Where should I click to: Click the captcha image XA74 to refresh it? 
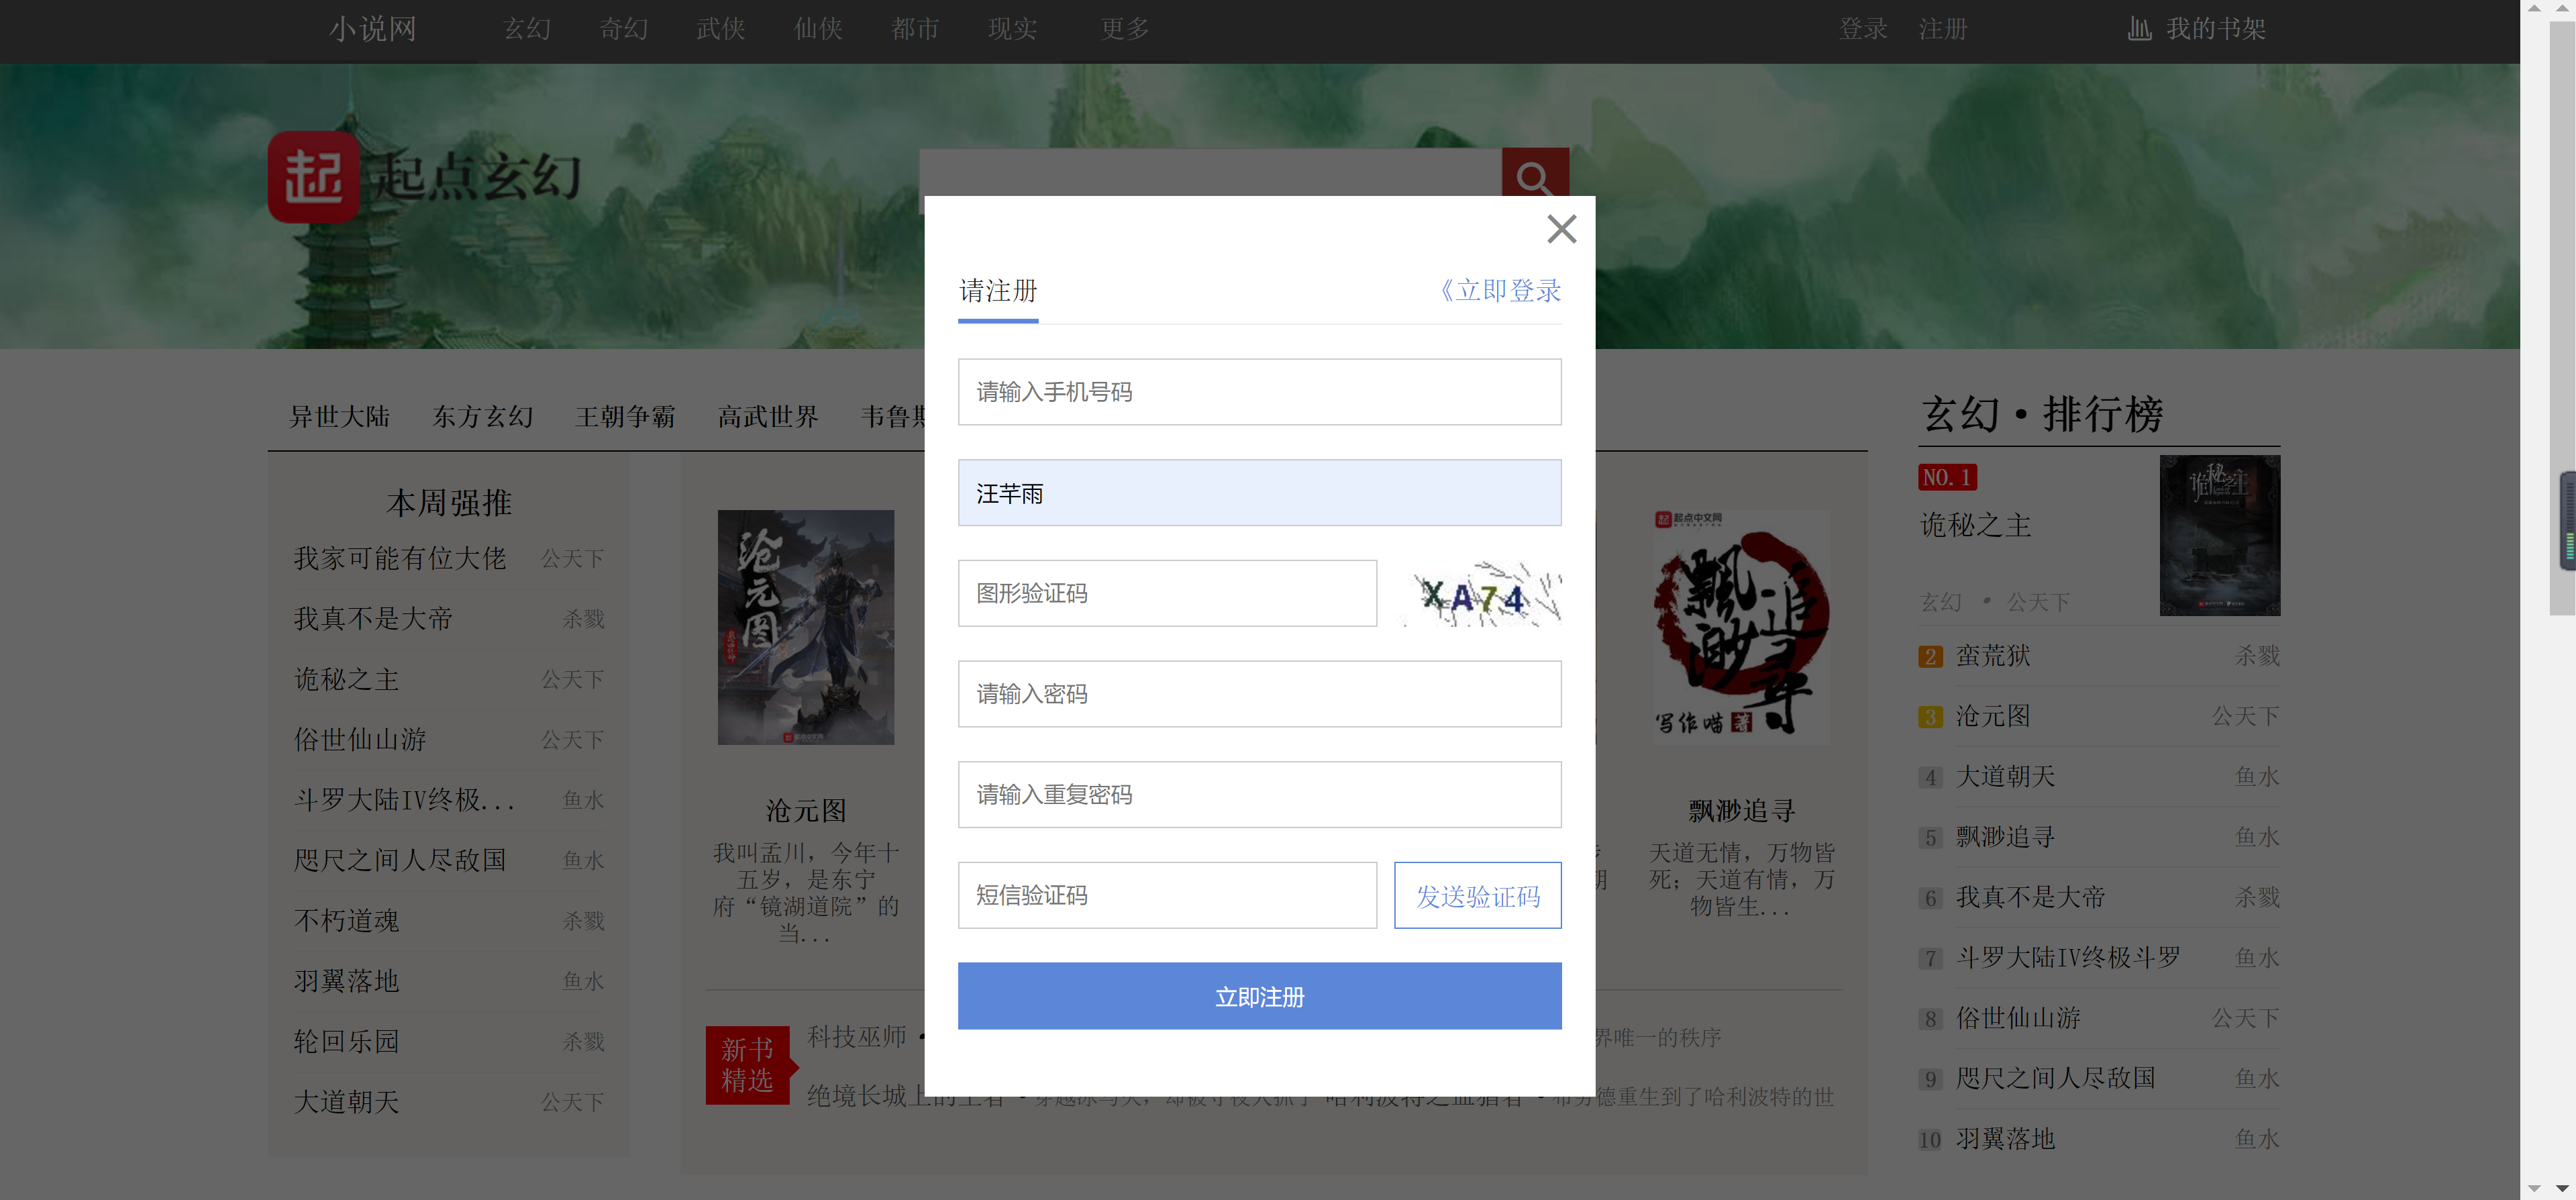tap(1479, 593)
